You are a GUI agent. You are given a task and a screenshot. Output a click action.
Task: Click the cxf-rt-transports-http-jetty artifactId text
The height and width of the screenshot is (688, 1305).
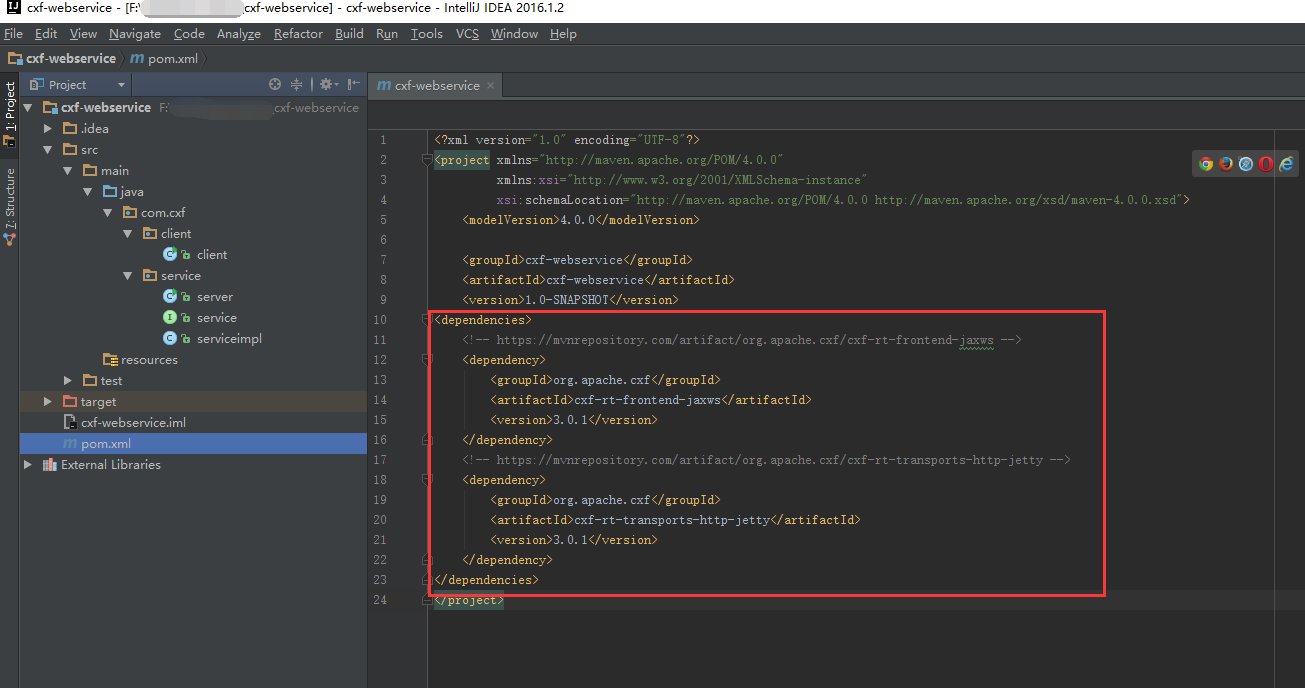point(672,520)
